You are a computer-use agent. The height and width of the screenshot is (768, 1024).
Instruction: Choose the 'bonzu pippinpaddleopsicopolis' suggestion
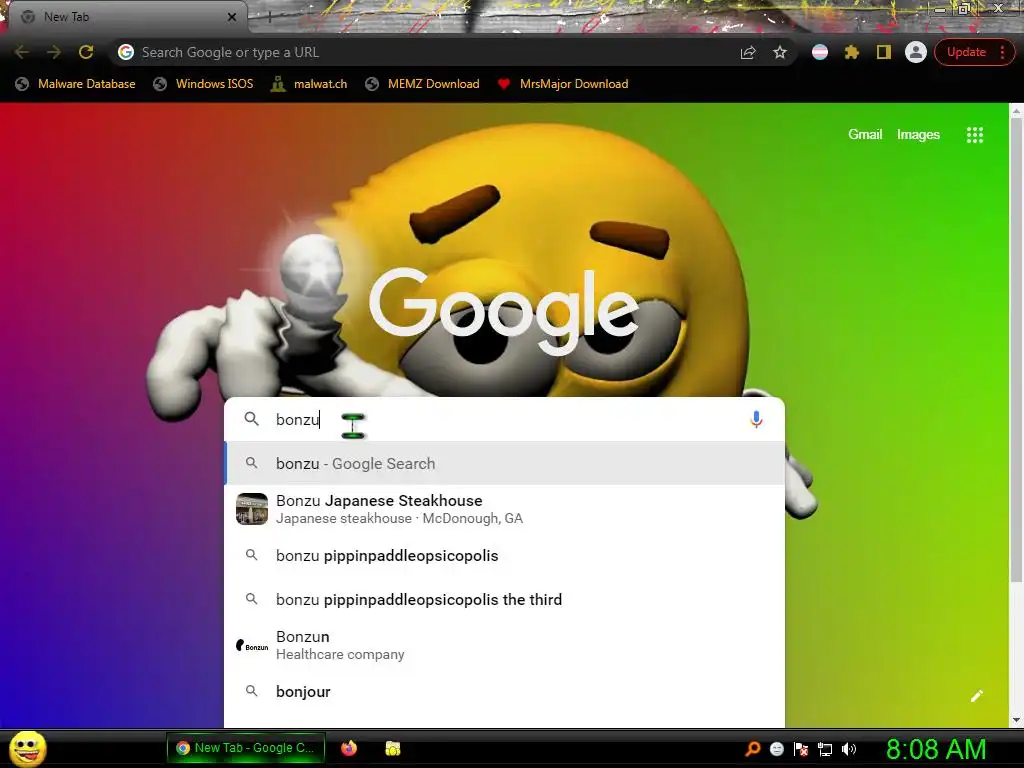tap(504, 556)
